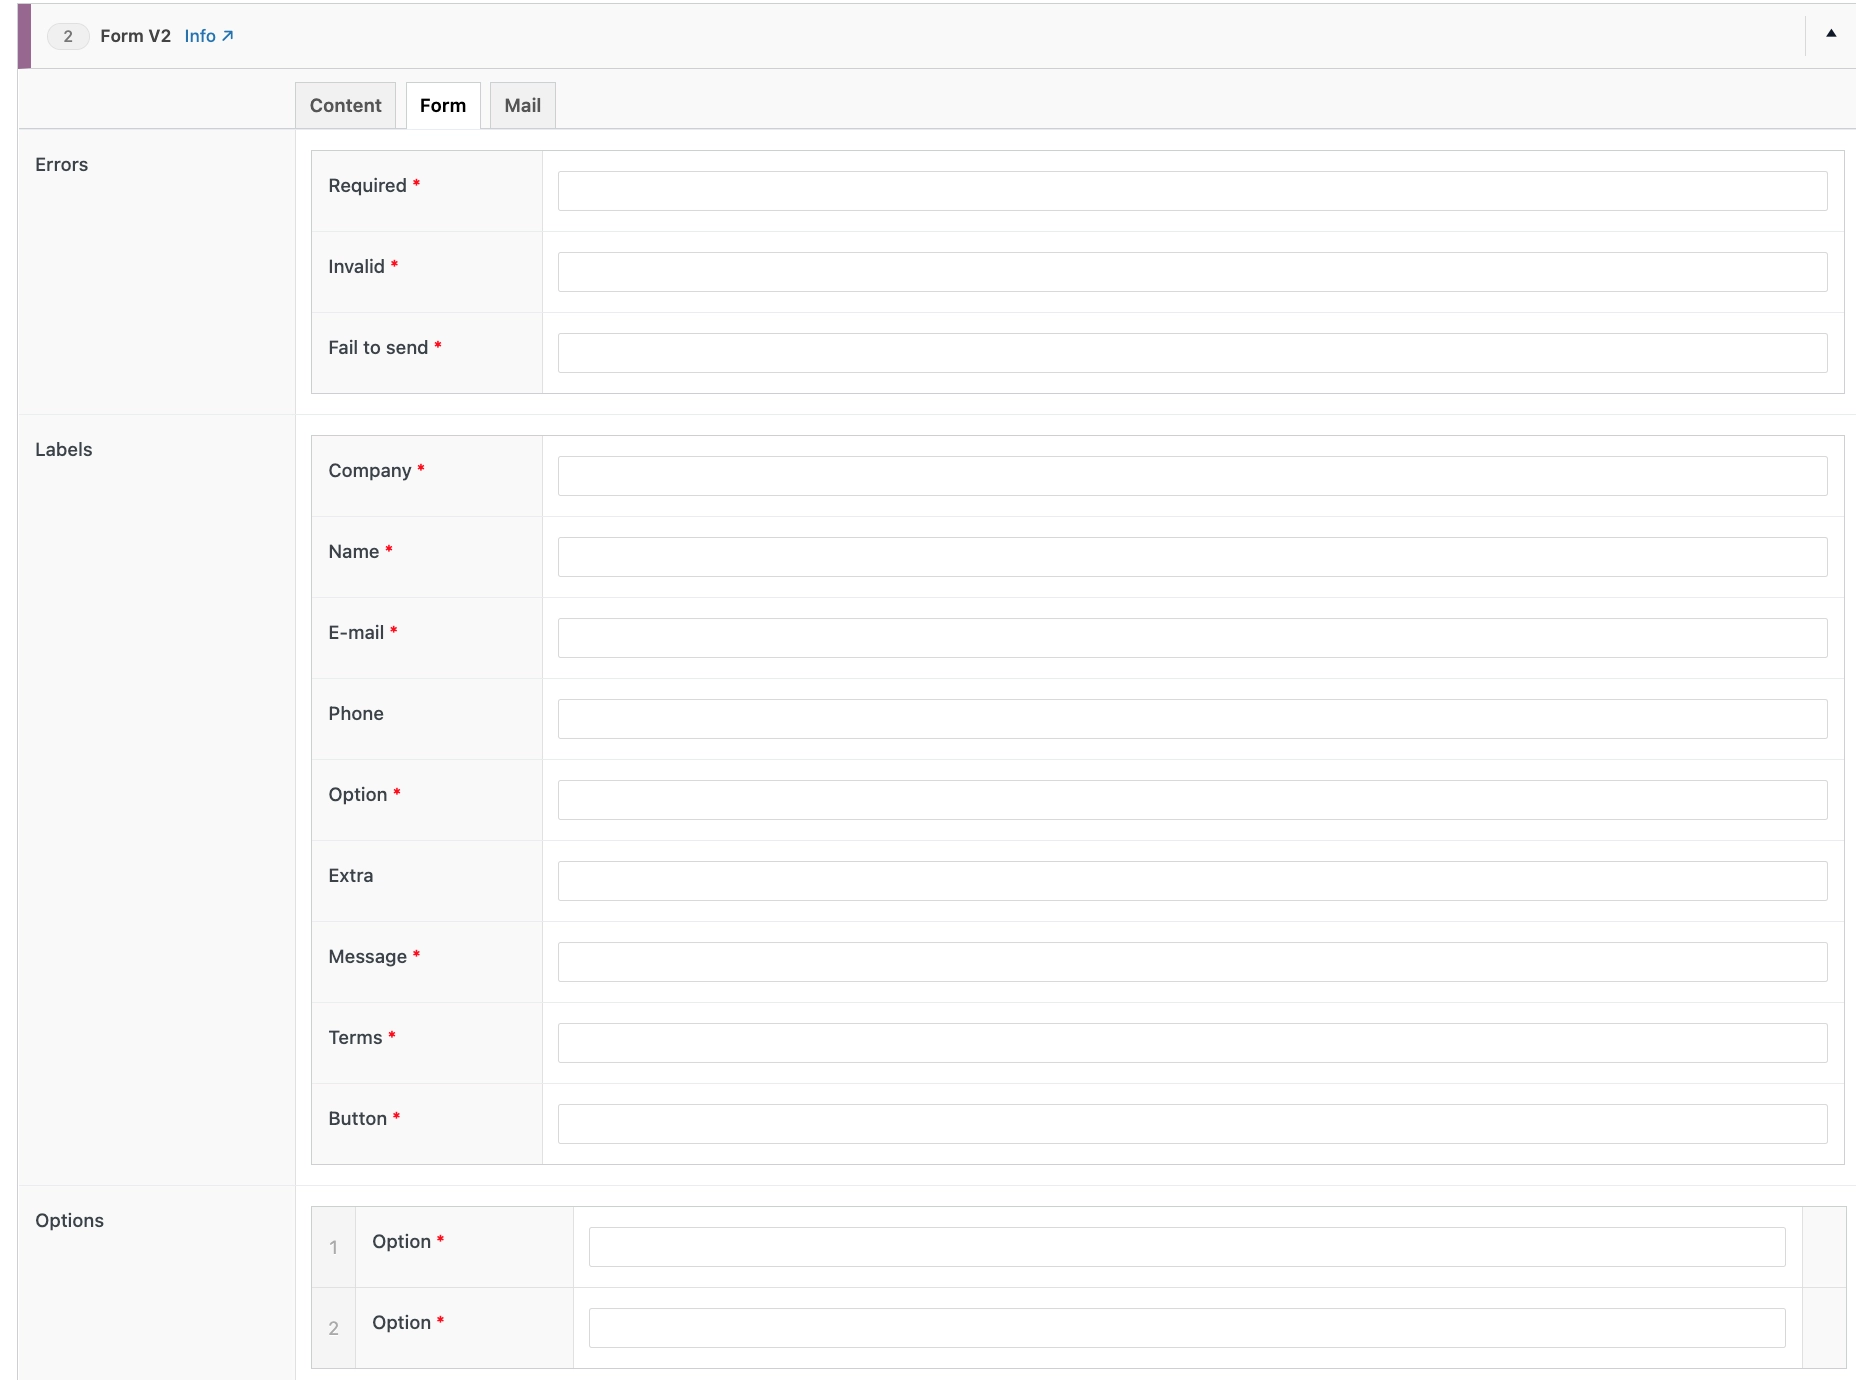Collapse the Form V2 layout panel
The image size is (1856, 1380).
pos(1830,34)
